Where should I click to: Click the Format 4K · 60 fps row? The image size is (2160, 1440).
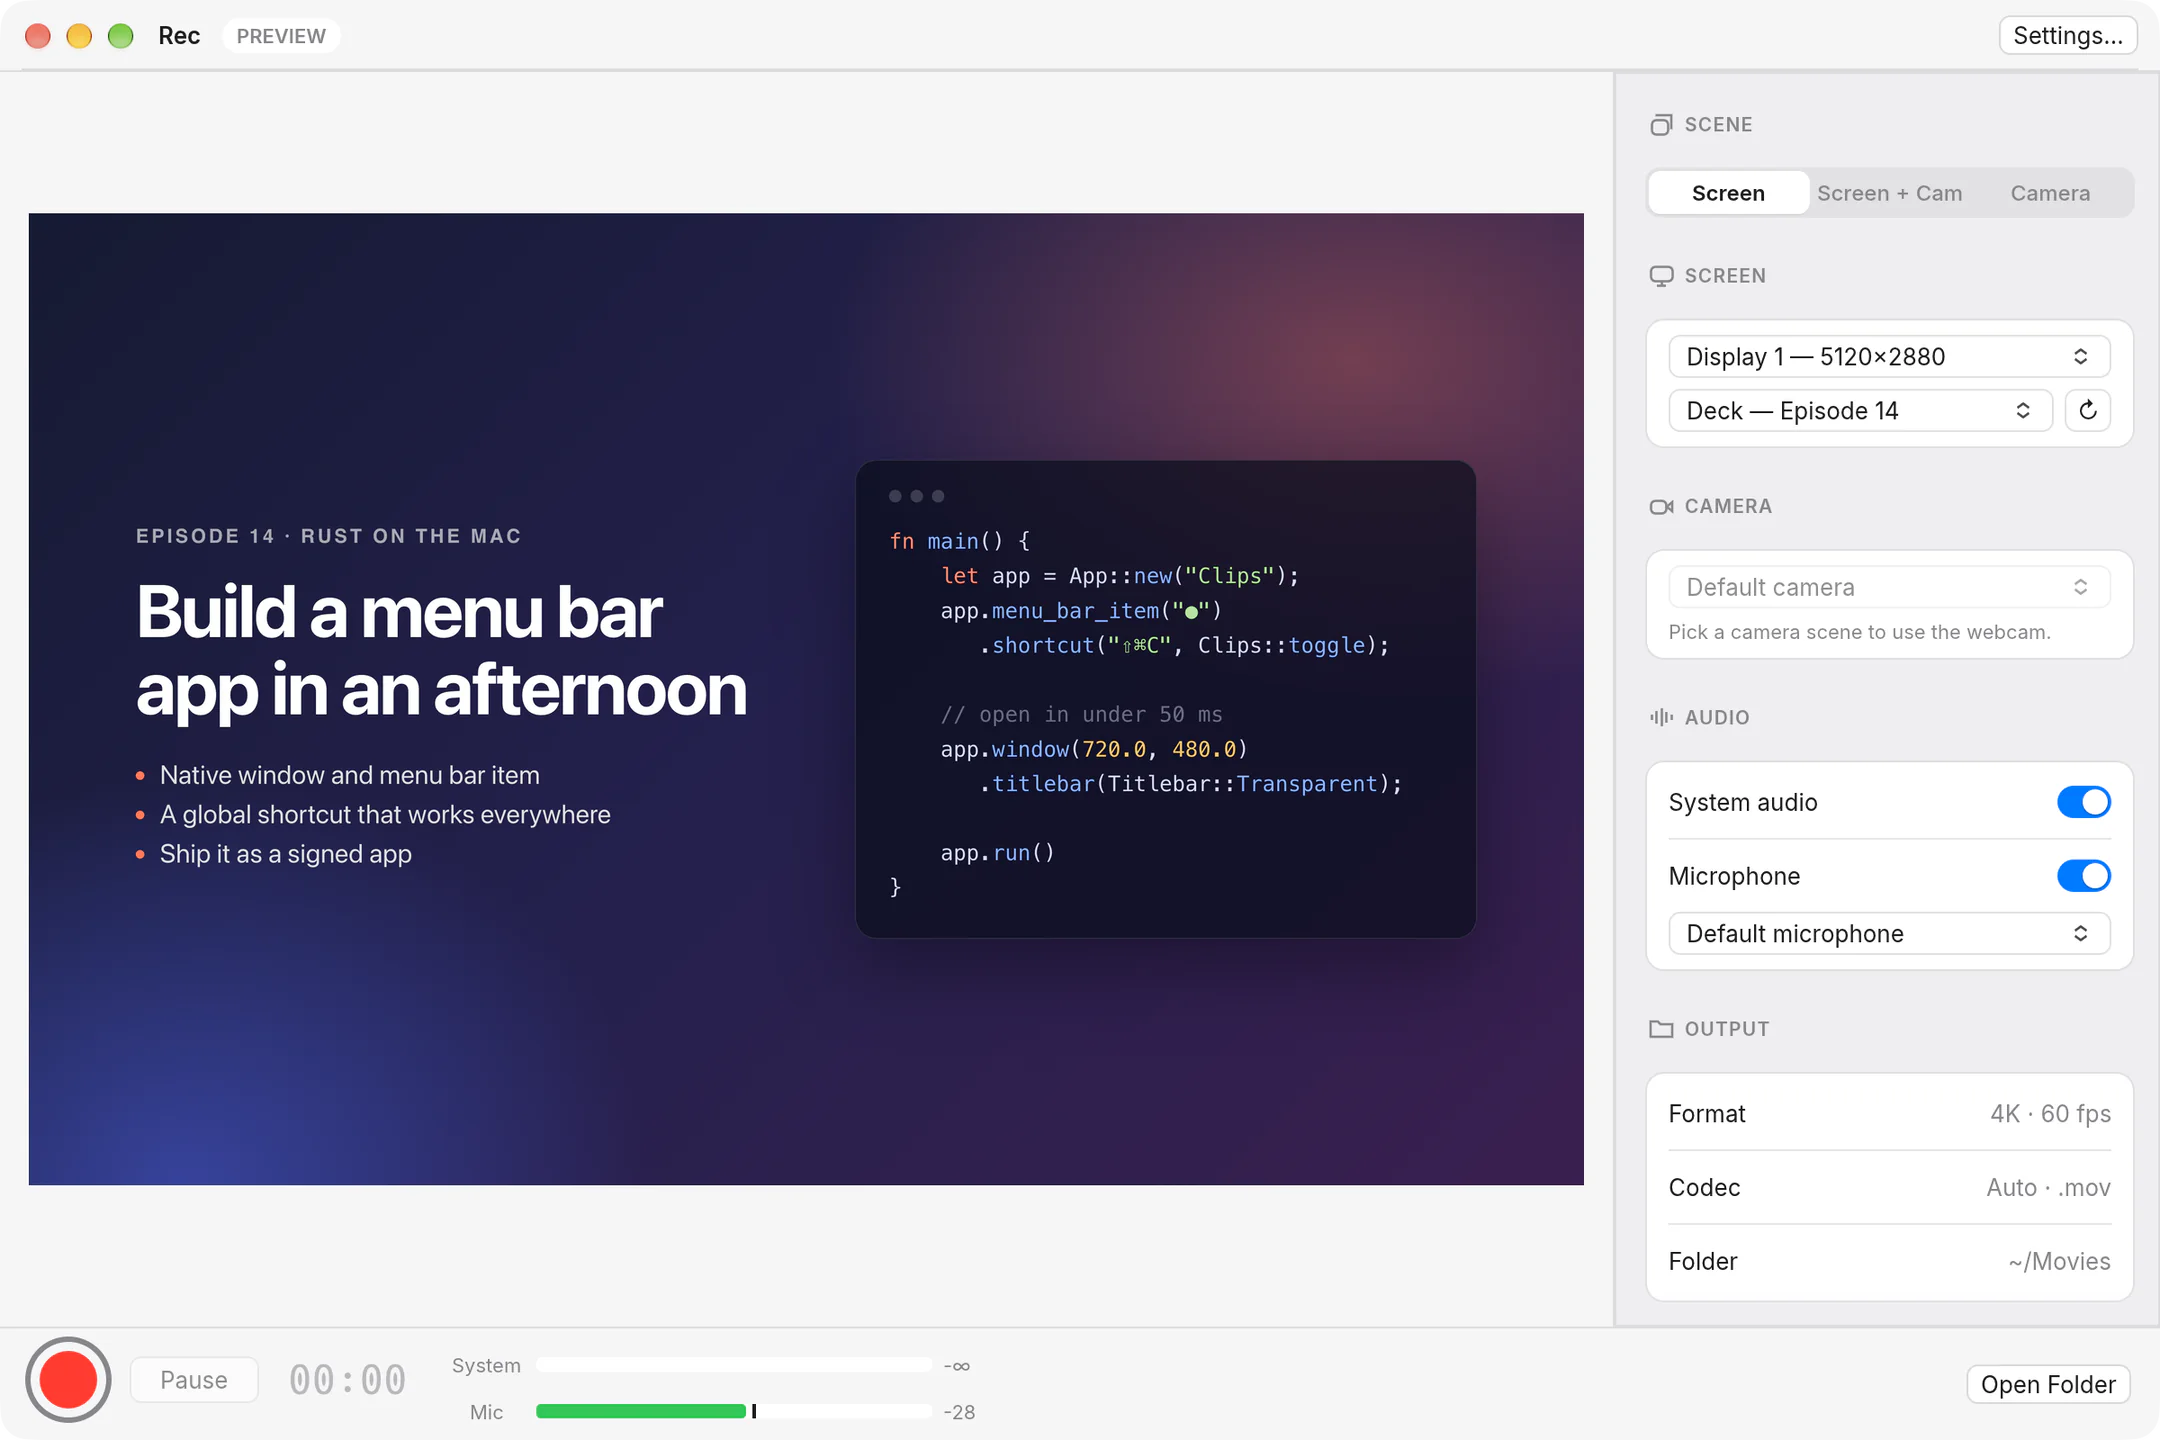[1889, 1113]
